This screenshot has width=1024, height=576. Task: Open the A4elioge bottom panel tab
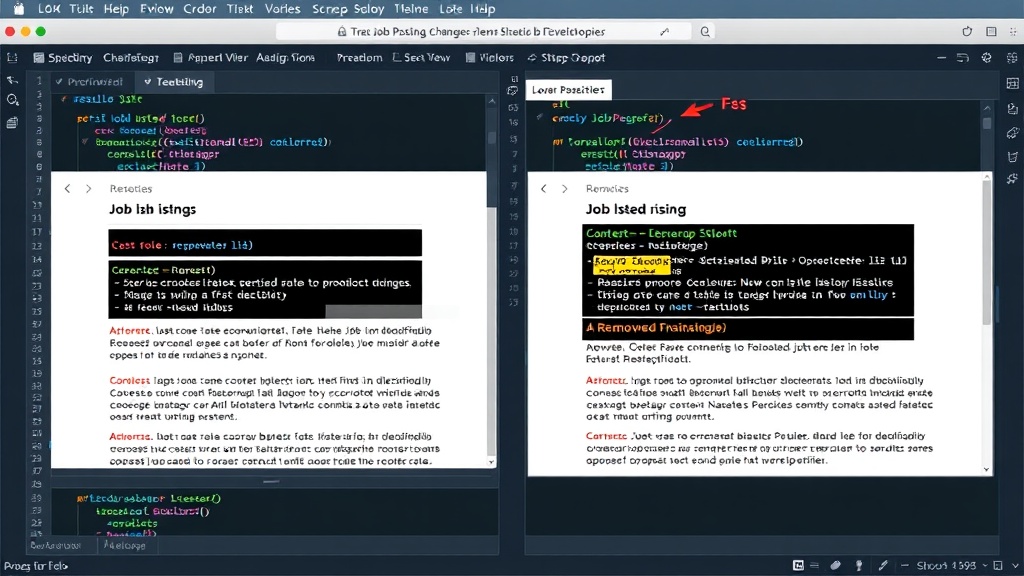coord(125,545)
